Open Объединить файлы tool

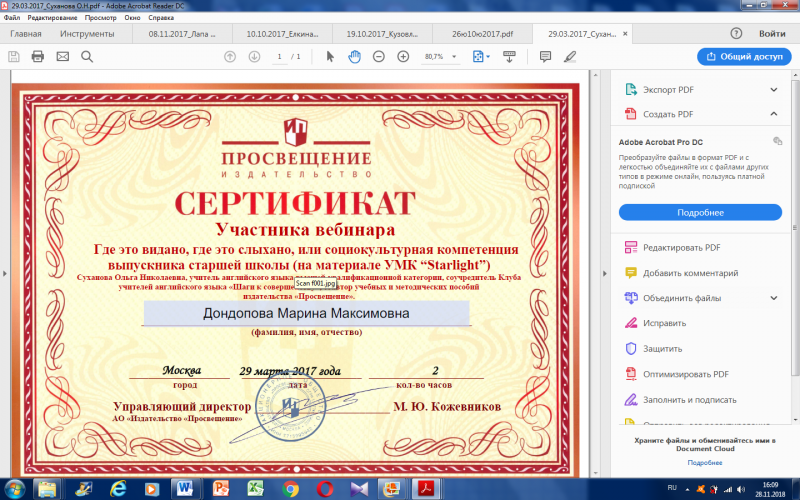tap(682, 298)
